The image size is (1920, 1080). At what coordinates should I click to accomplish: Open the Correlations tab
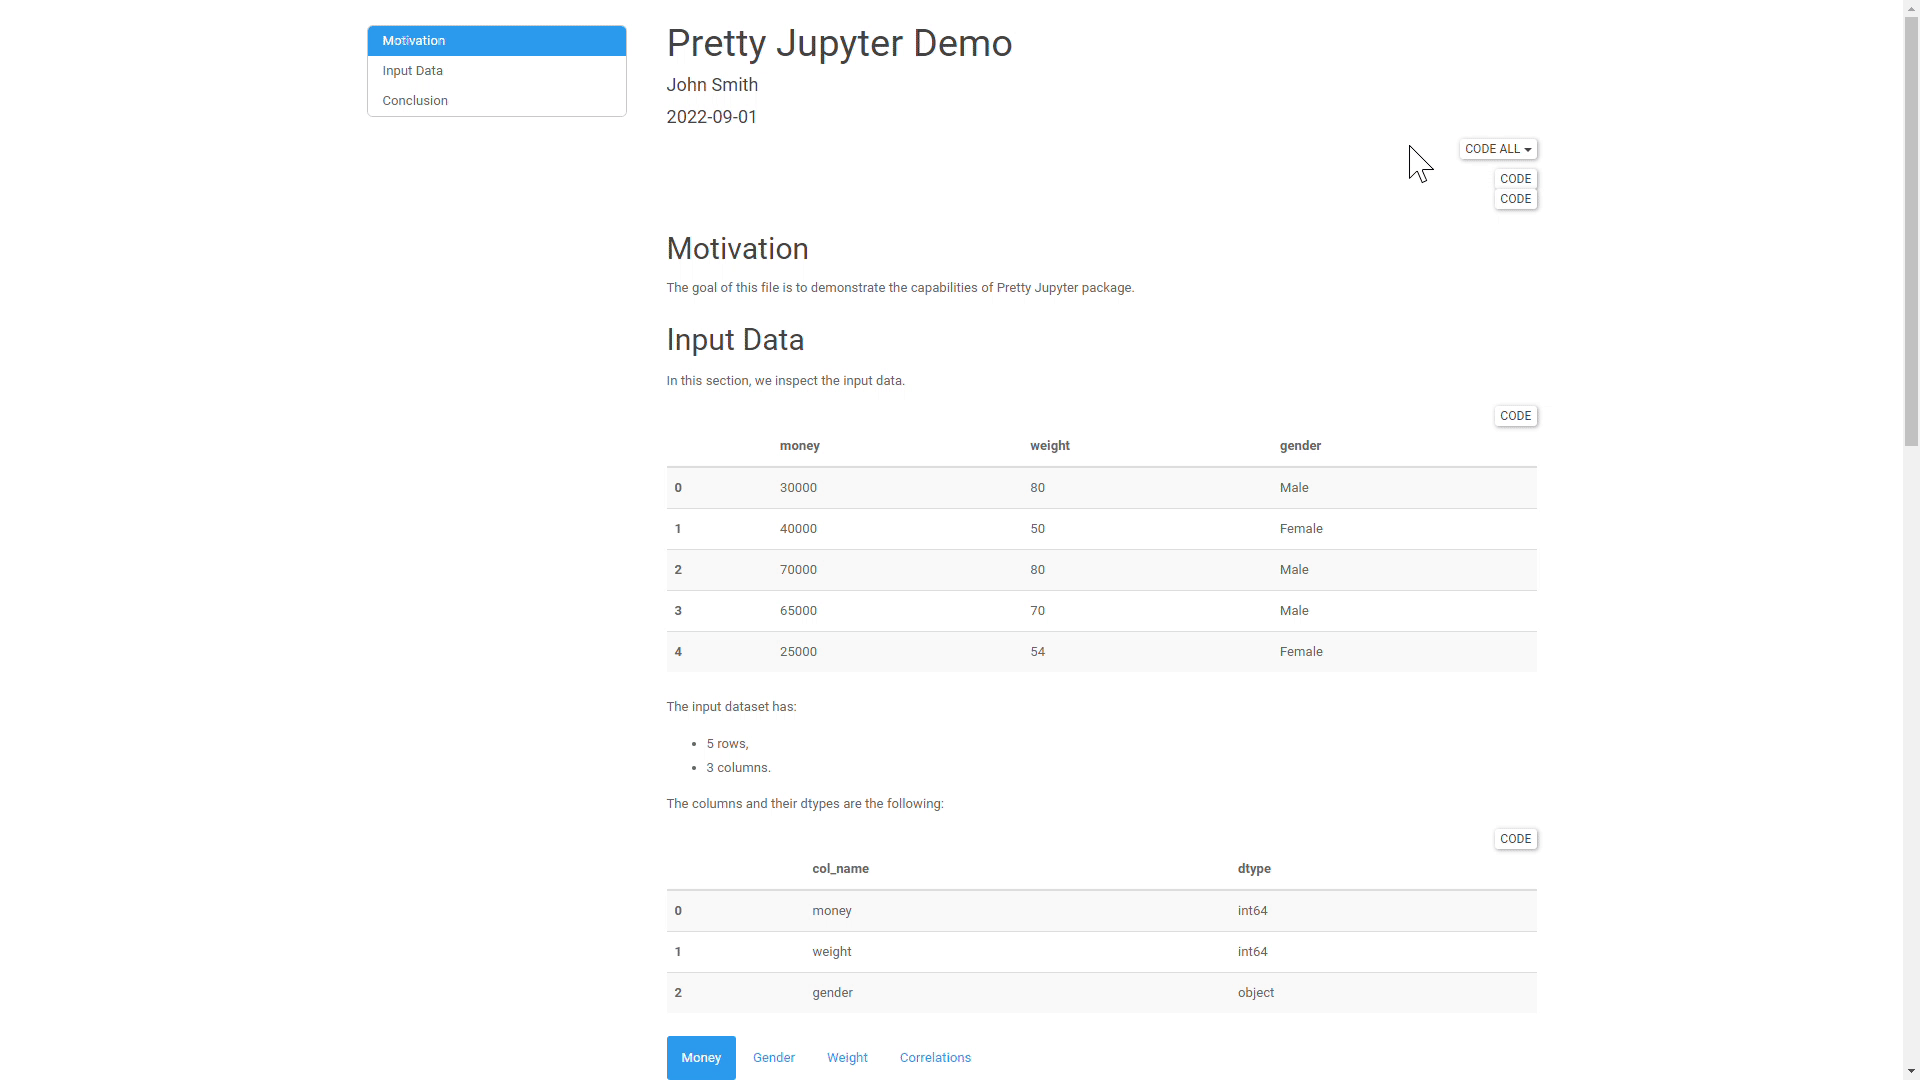(x=934, y=1057)
